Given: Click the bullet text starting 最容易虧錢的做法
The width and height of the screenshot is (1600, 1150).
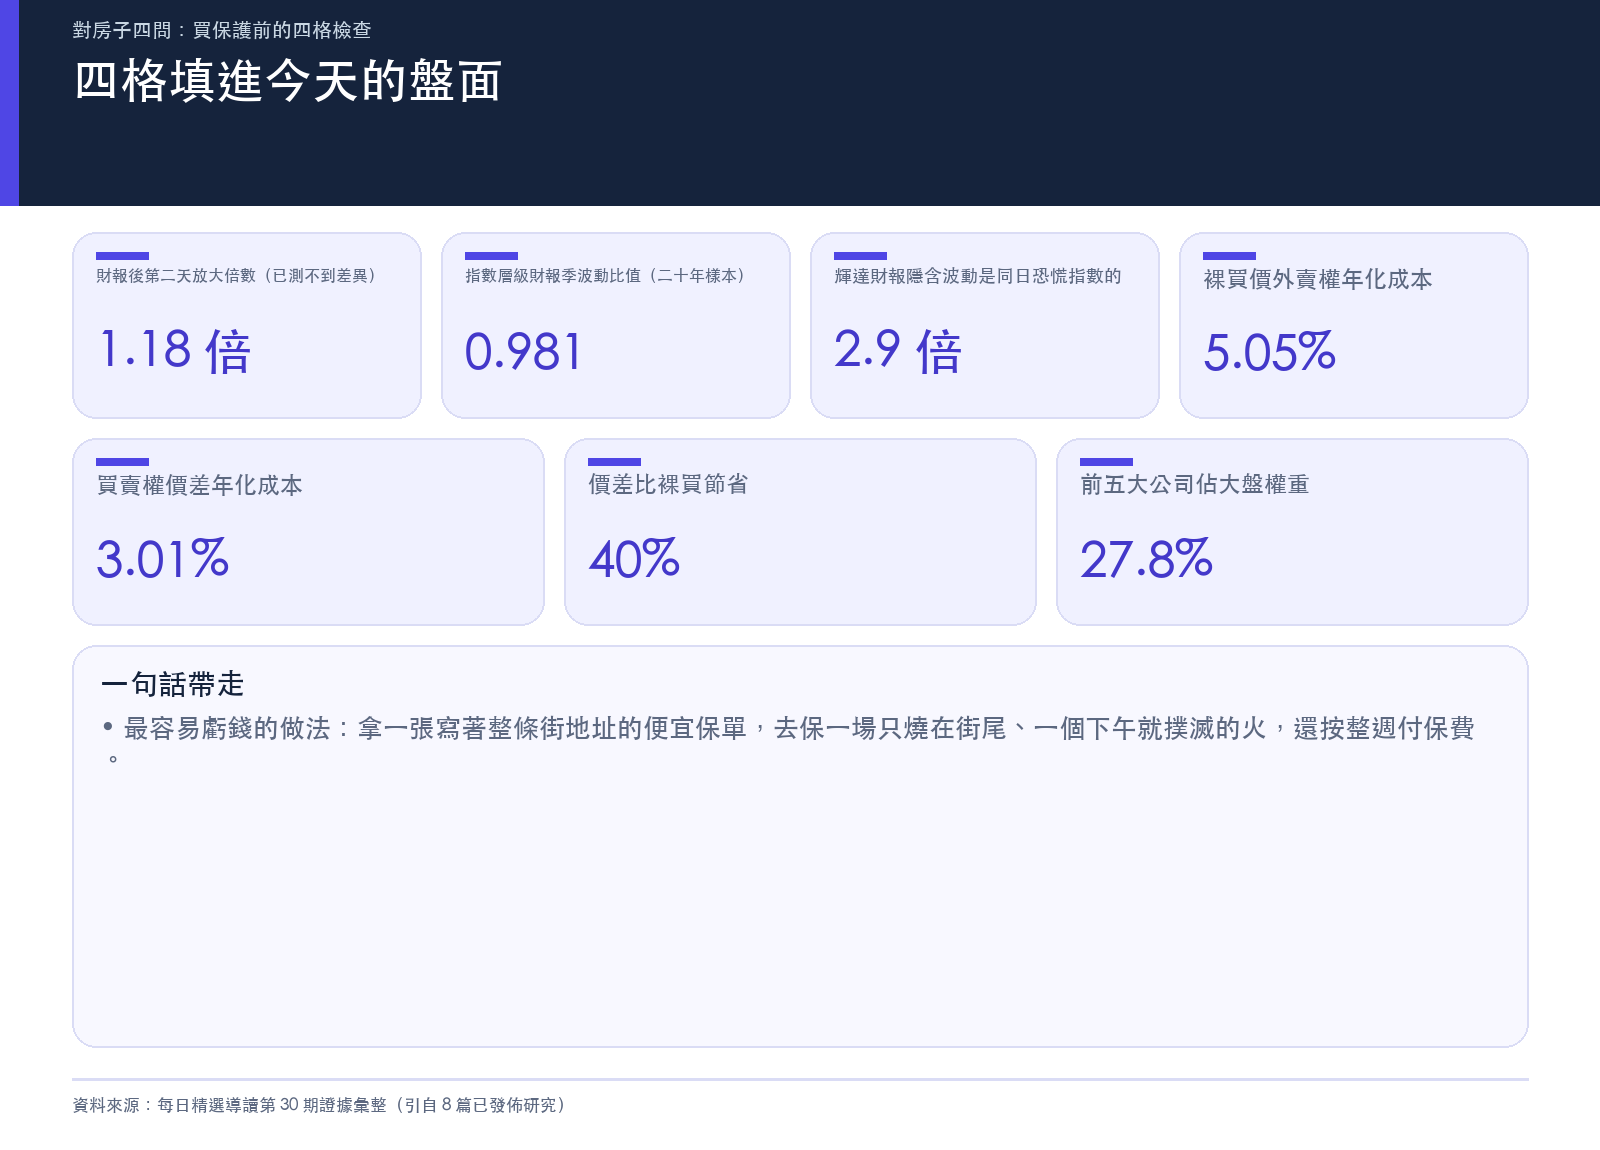Looking at the screenshot, I should tap(789, 741).
